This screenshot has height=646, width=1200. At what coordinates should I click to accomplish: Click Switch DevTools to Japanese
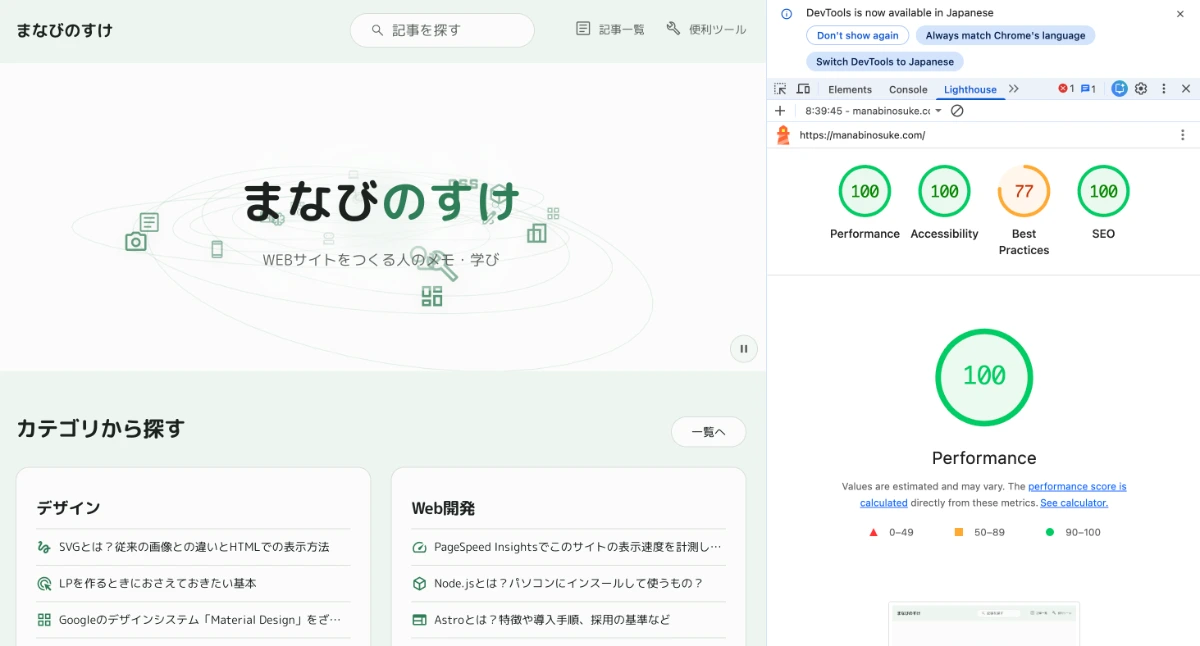[x=885, y=61]
